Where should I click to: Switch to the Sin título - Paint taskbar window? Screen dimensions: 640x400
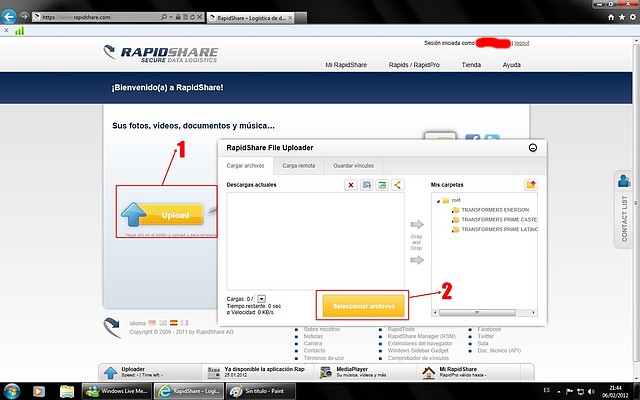pyautogui.click(x=260, y=391)
